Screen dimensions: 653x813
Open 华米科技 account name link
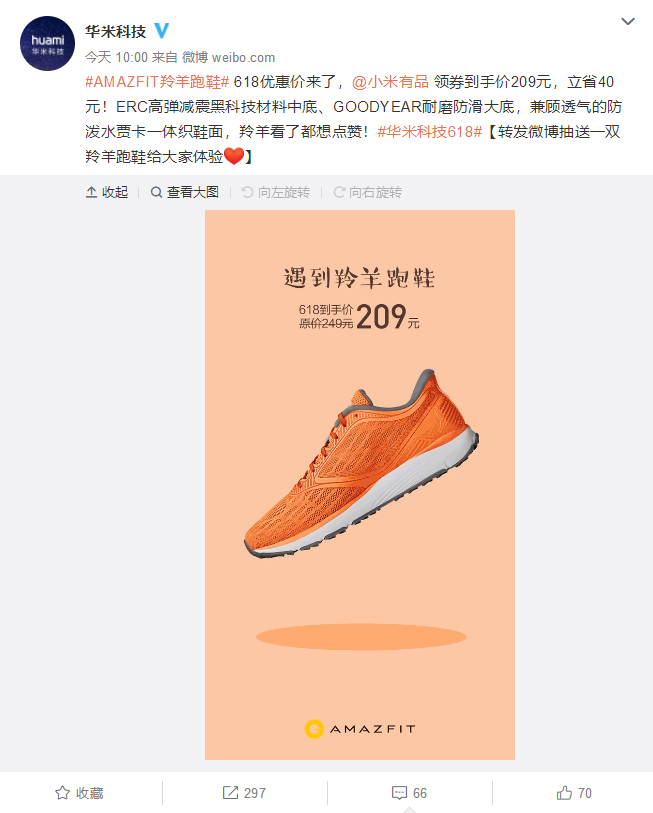point(116,31)
